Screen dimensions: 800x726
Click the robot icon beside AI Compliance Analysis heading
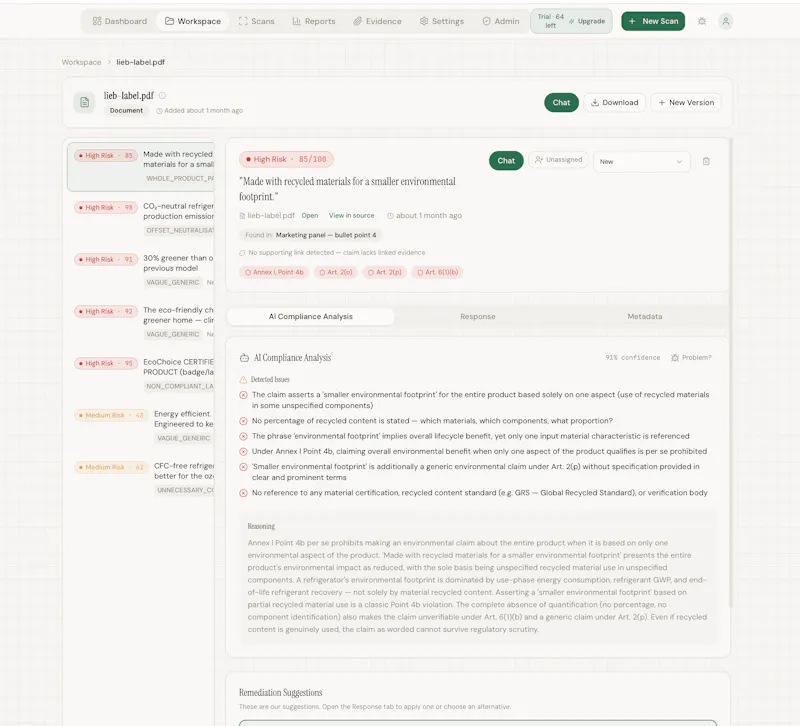pyautogui.click(x=244, y=358)
